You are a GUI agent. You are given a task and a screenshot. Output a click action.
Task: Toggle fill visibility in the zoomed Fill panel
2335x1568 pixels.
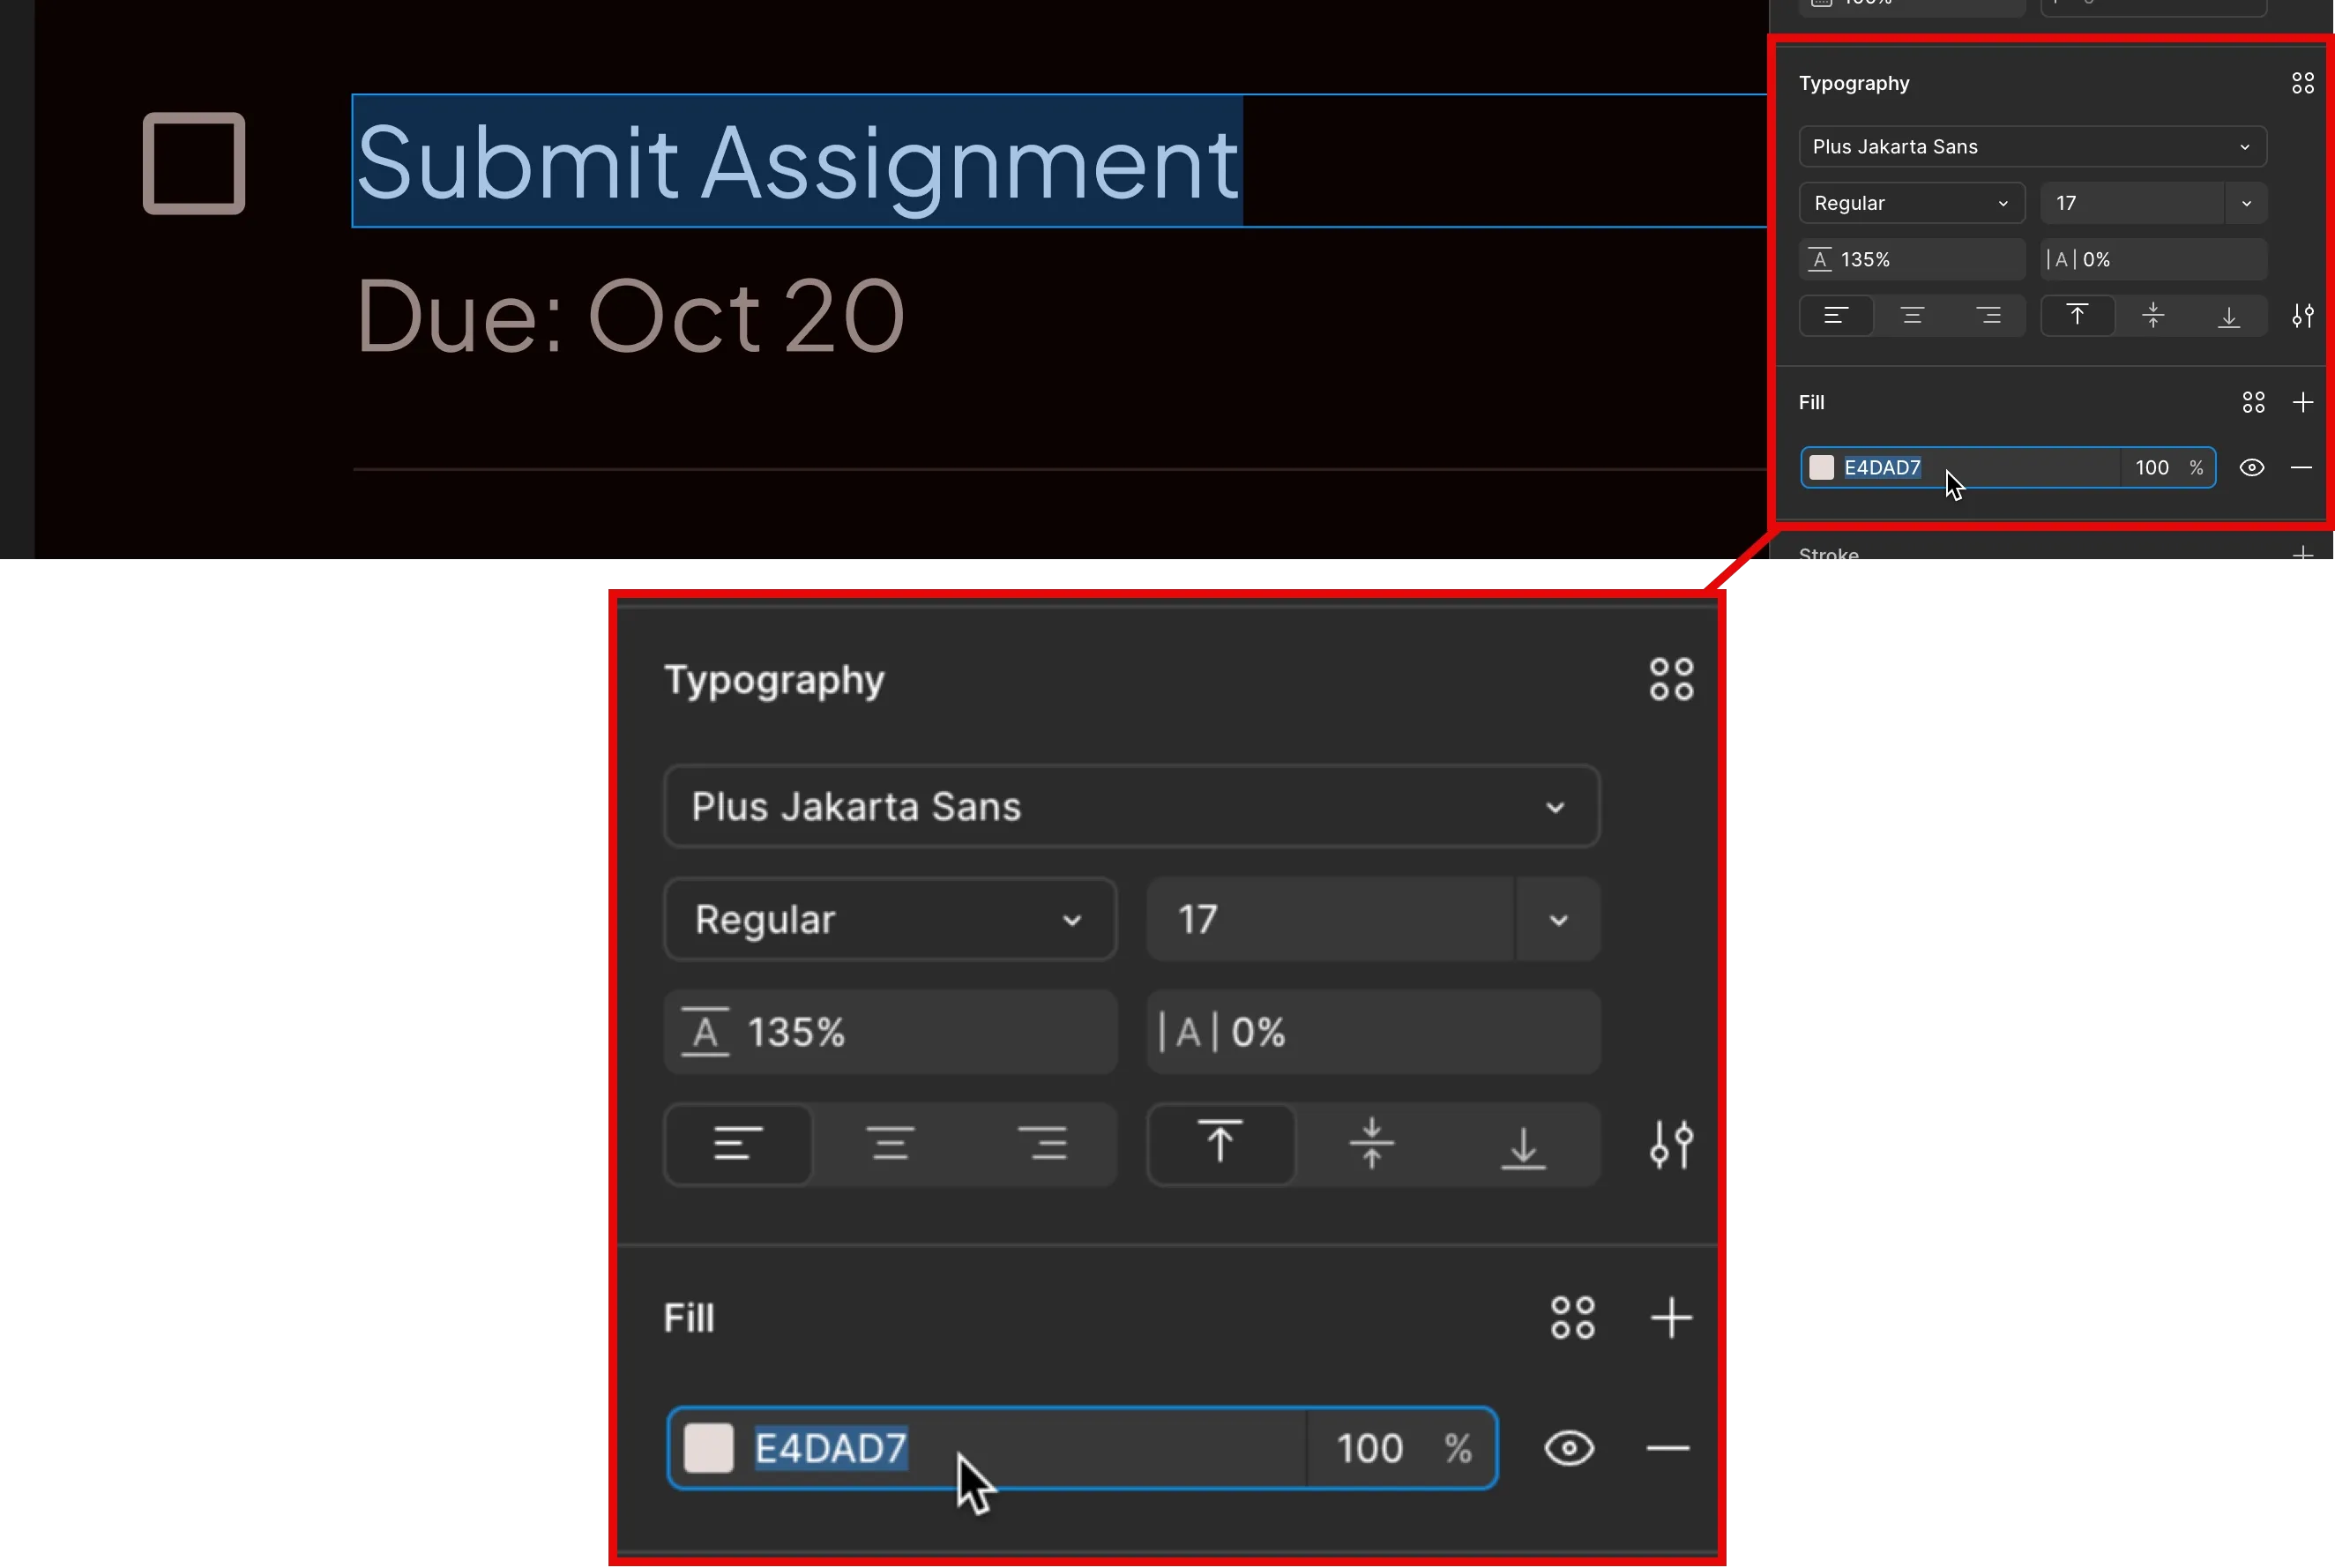[1568, 1447]
